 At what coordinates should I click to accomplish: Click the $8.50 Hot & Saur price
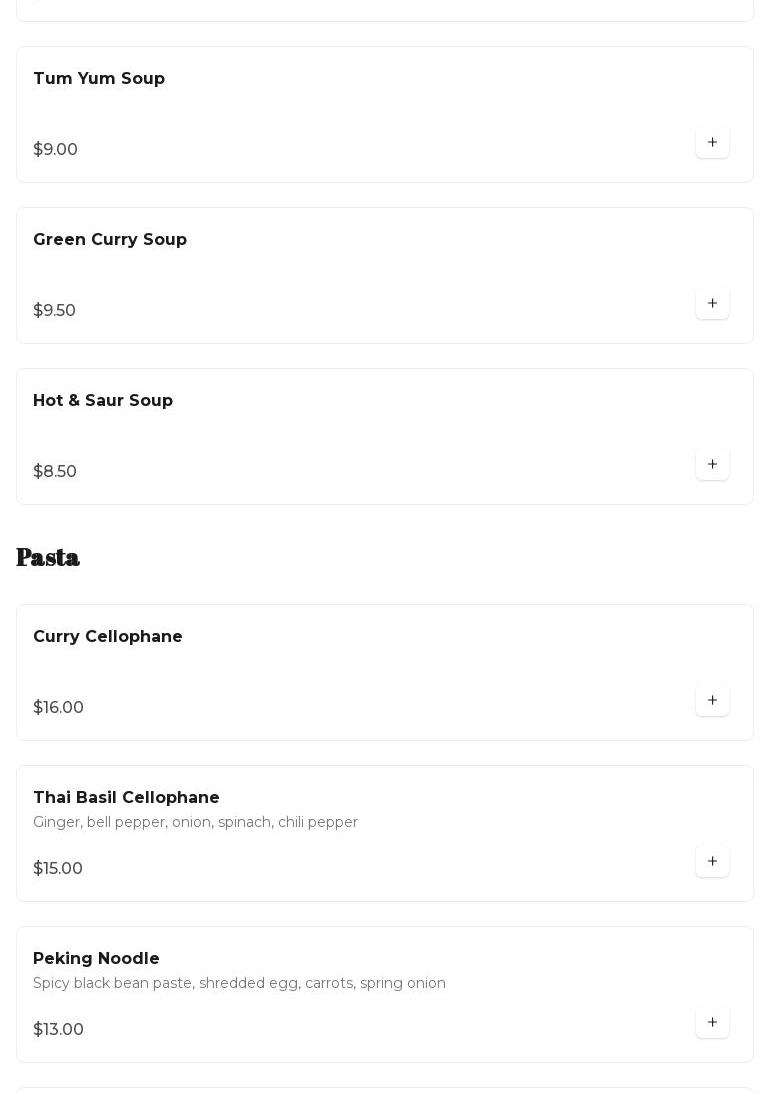55,472
